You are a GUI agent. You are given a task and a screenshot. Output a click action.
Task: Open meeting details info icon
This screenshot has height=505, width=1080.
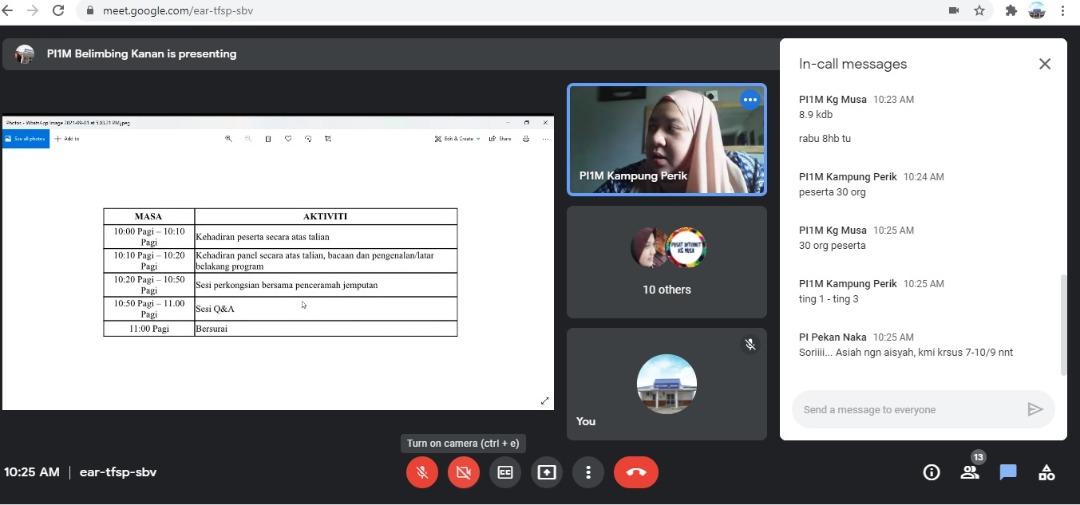931,472
